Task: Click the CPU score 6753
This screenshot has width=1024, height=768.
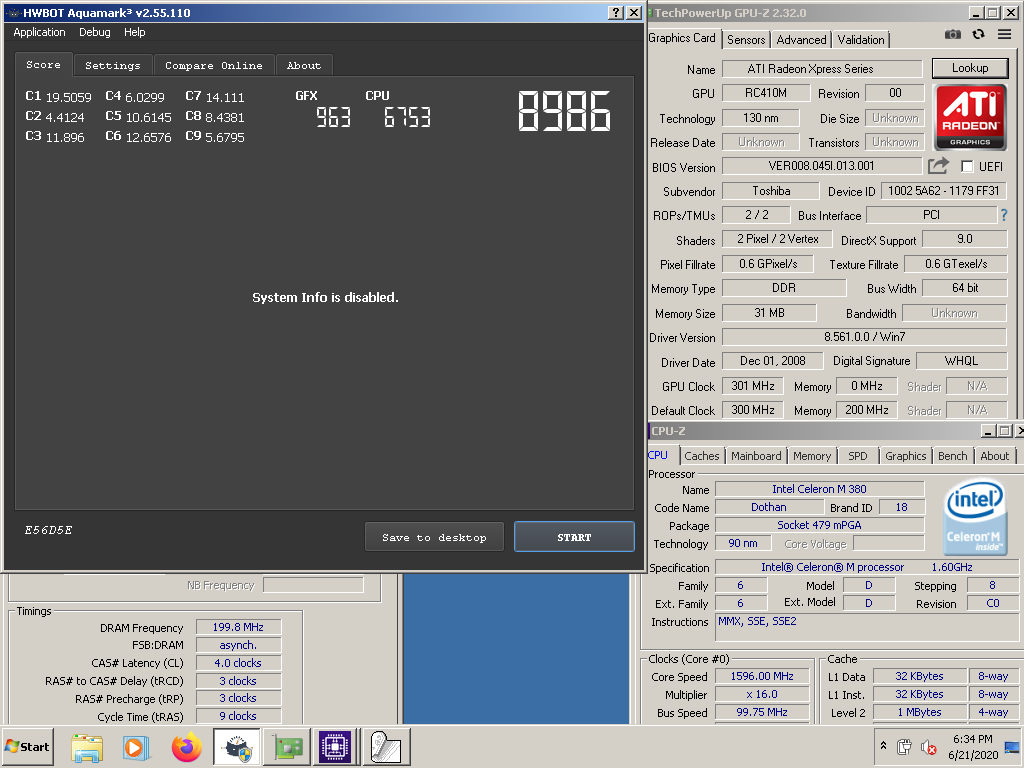Action: point(407,118)
